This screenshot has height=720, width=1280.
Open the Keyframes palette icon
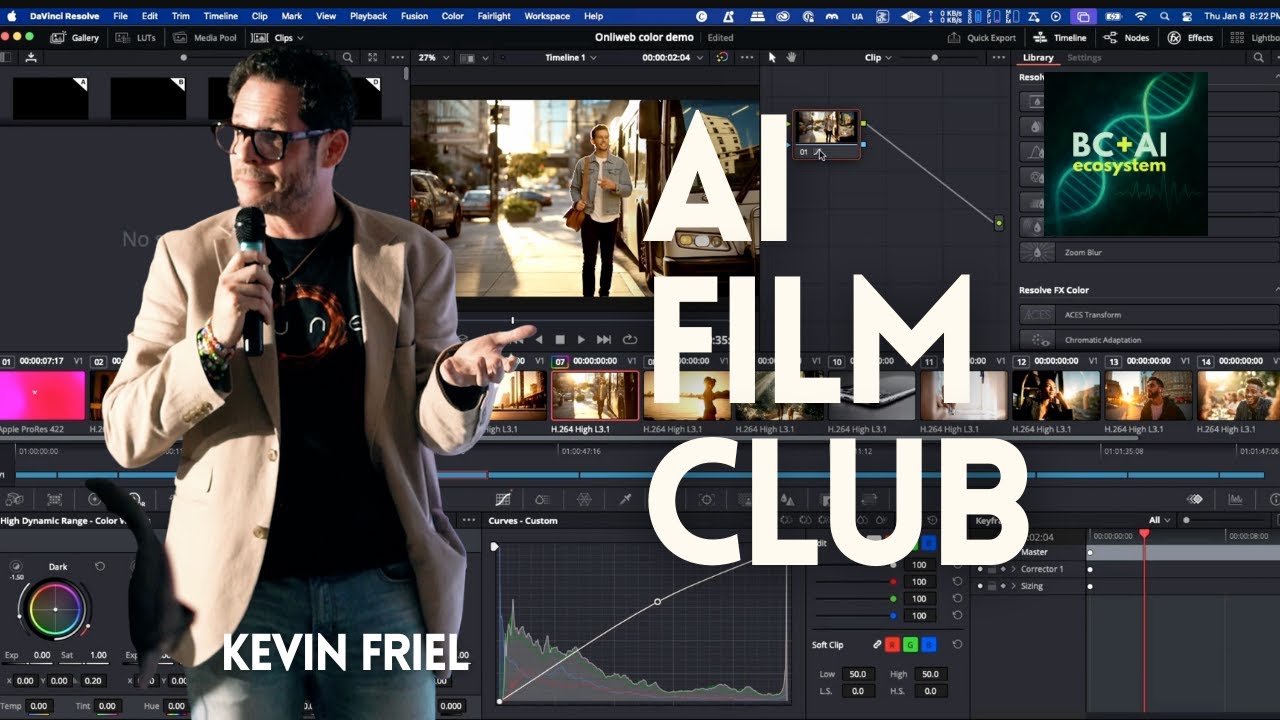click(1194, 498)
